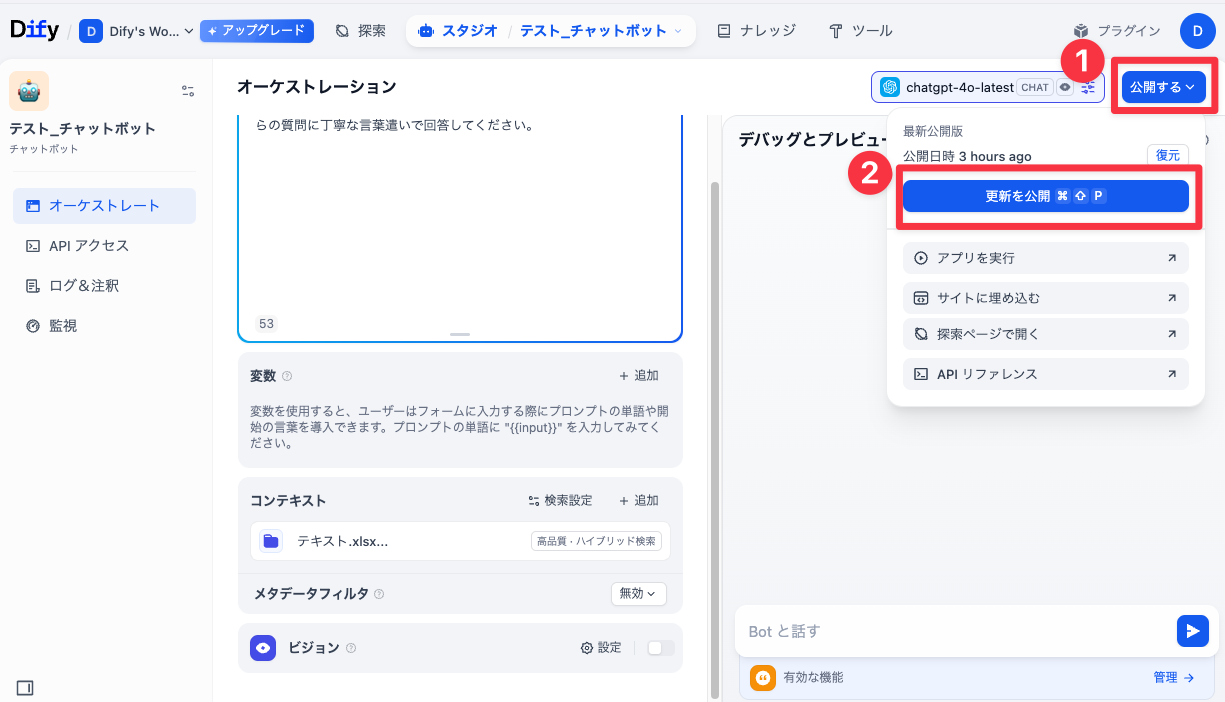This screenshot has width=1225, height=702.
Task: Click the prompt editor resize handle
Action: click(460, 334)
